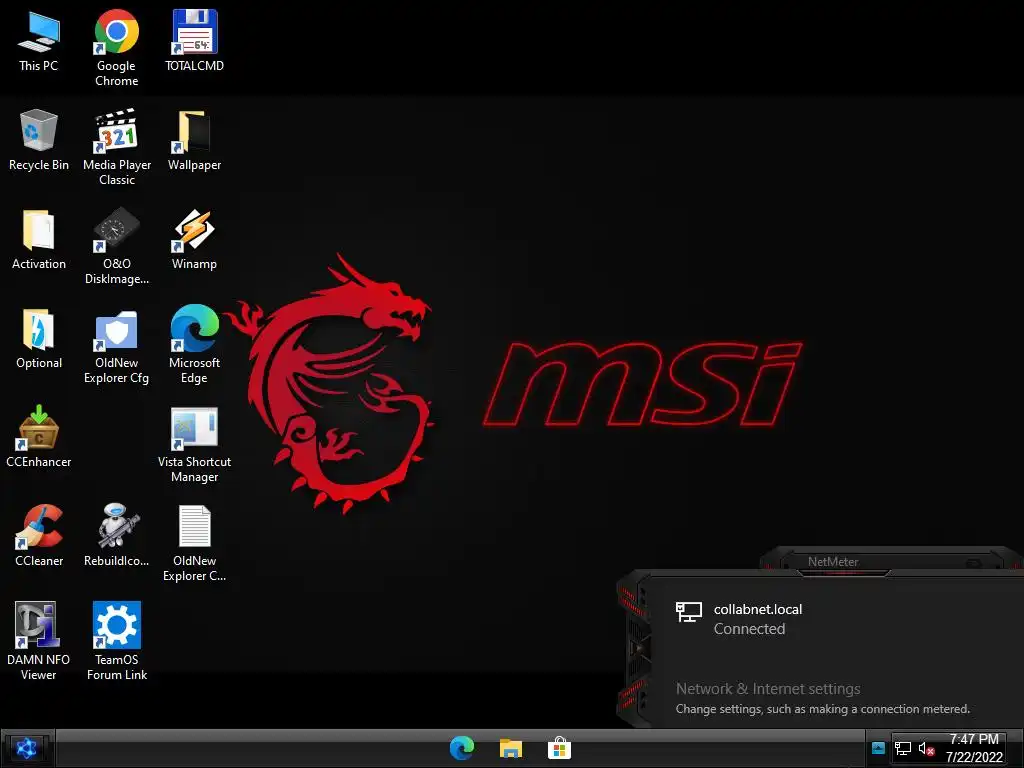Click the blue tray icon beside network icon
This screenshot has width=1024, height=768.
click(878, 748)
